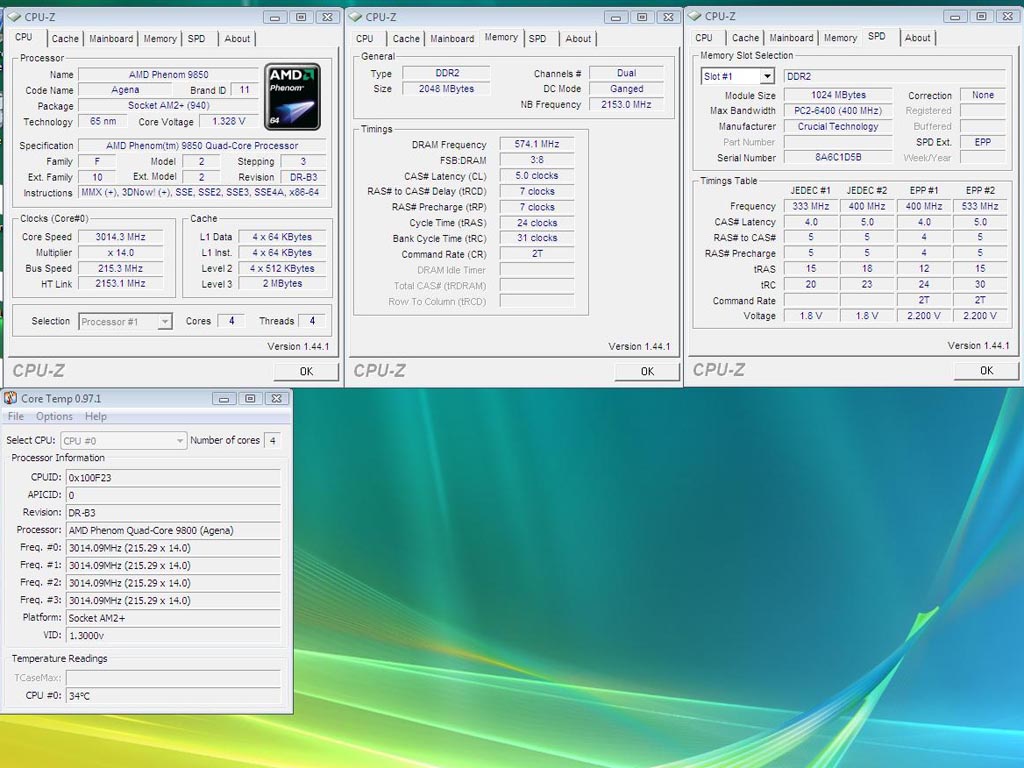This screenshot has height=768, width=1024.
Task: Click the CPU #0 temperature reading '34°C'
Action: click(173, 696)
